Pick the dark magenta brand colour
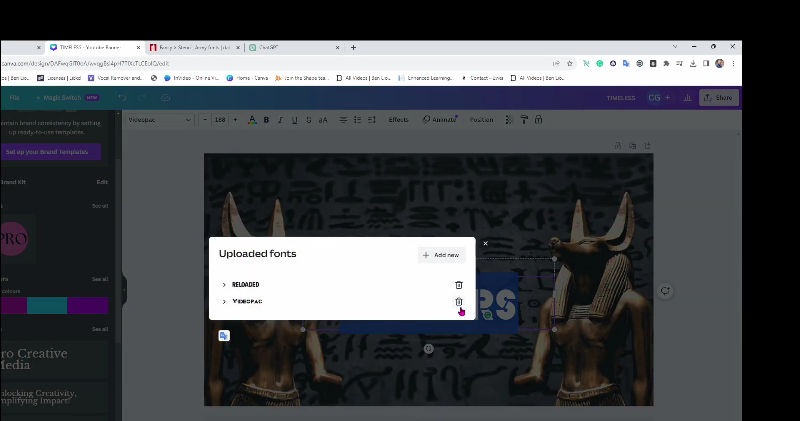The width and height of the screenshot is (800, 421). 13,305
